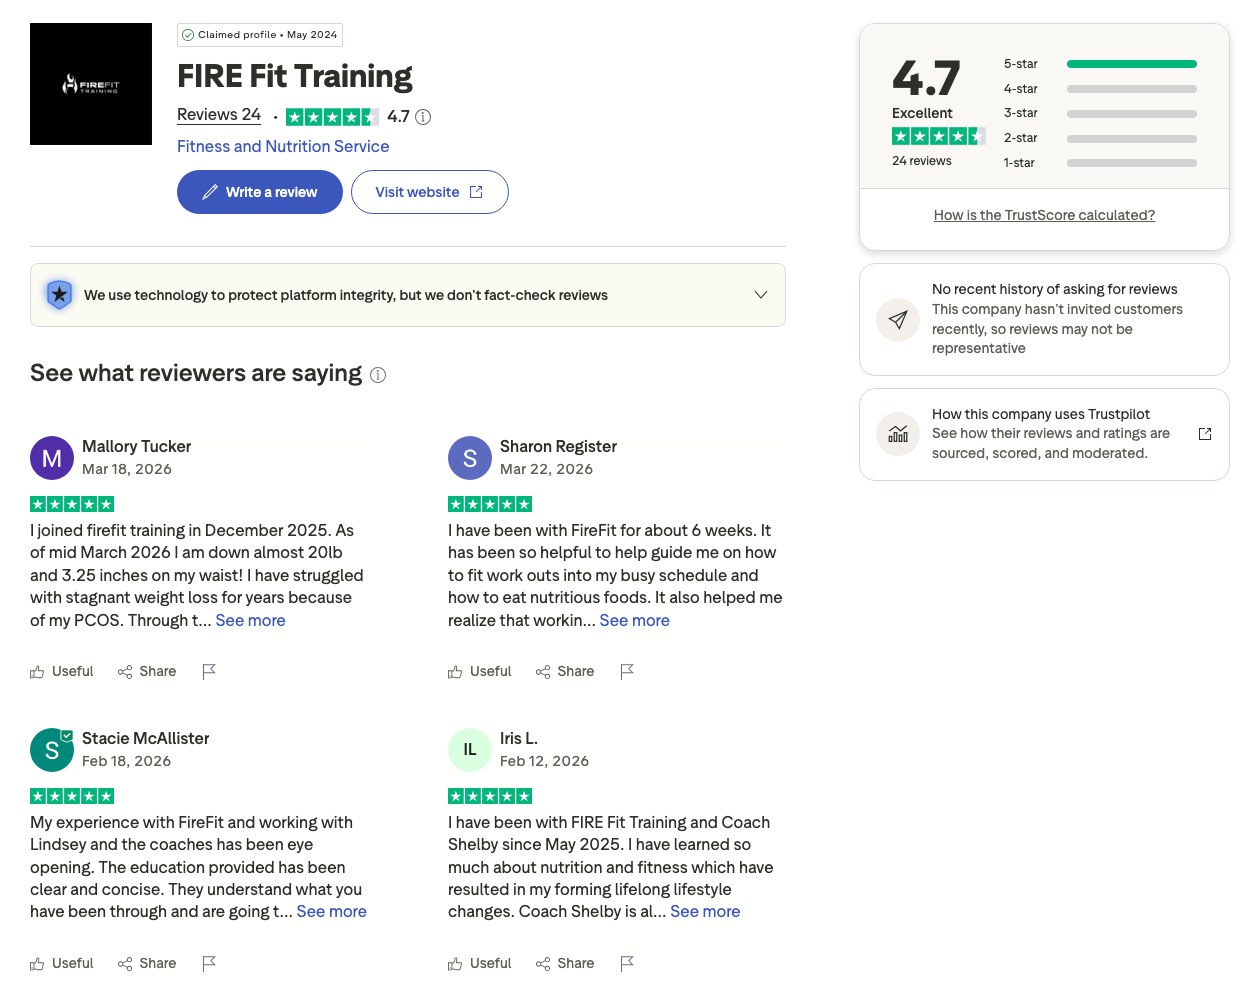Click the FIRE Fit Training logo thumbnail
This screenshot has width=1260, height=990.
(91, 84)
